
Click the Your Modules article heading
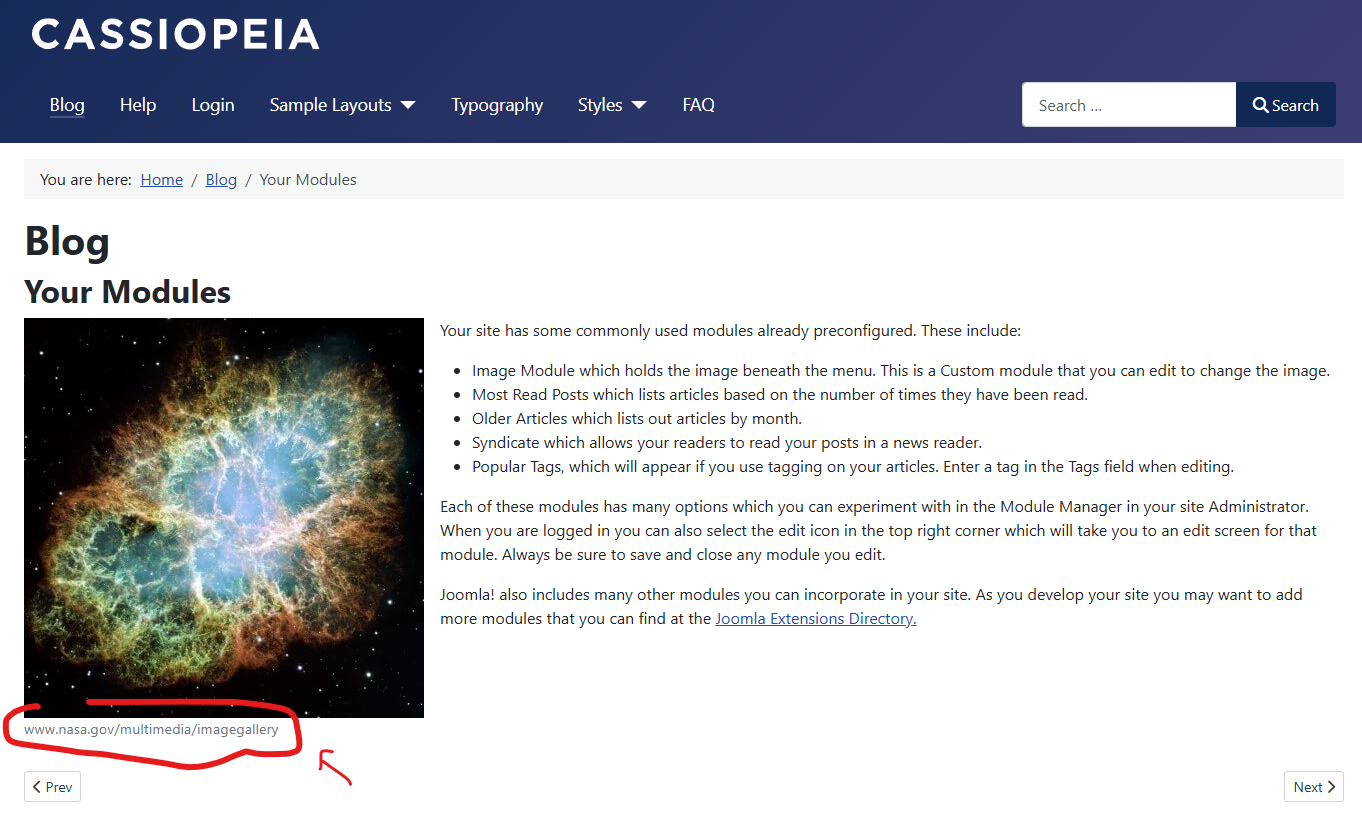click(x=127, y=292)
